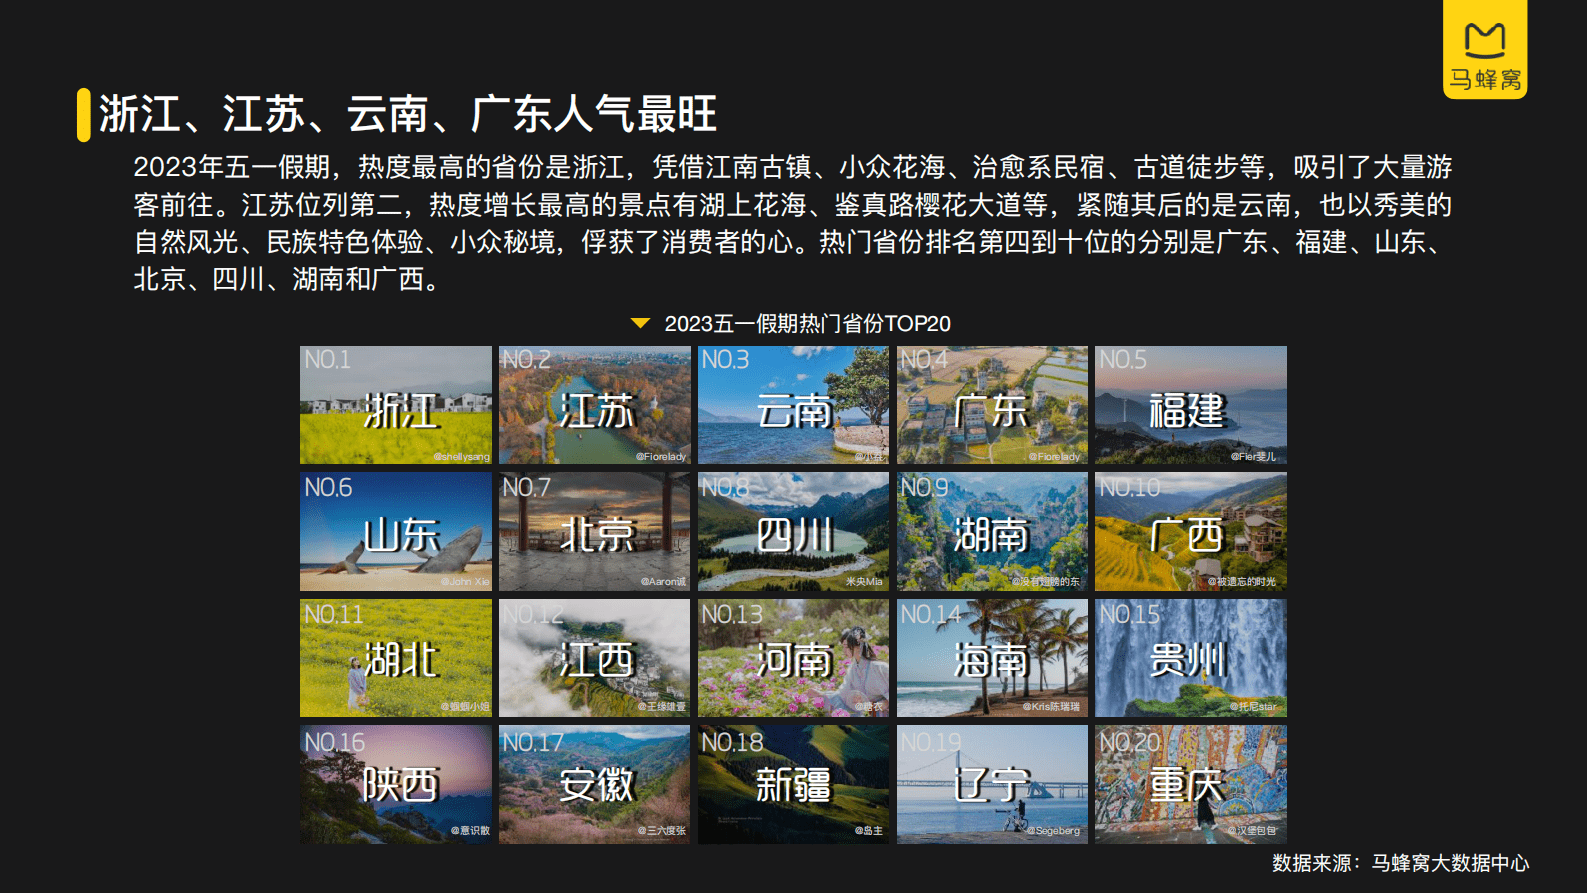Choose the NO.15 贵州 picture

click(x=1191, y=658)
